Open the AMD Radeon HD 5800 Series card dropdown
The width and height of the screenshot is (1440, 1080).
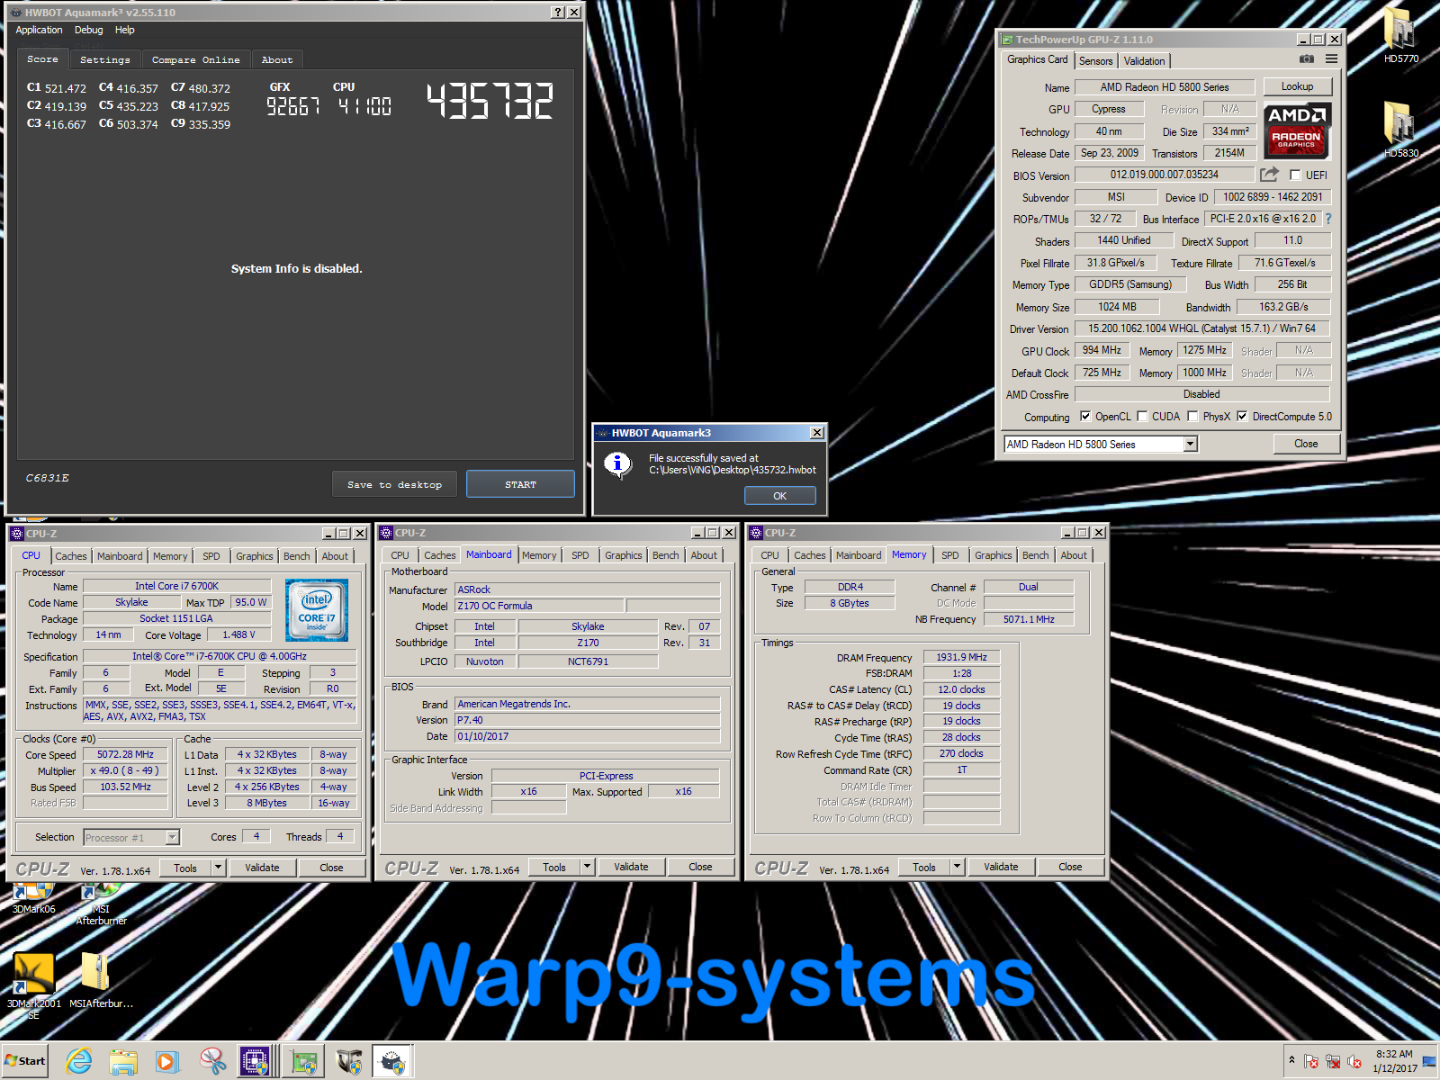[x=1190, y=444]
